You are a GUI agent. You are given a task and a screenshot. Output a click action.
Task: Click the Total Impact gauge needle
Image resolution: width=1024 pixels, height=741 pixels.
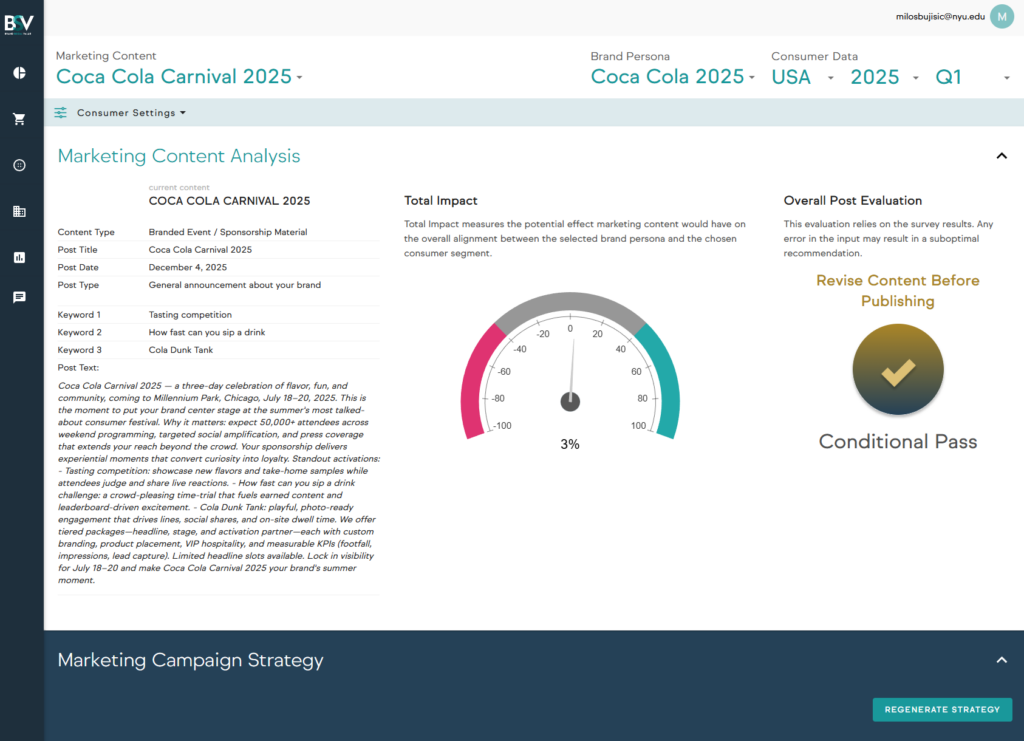tap(572, 370)
